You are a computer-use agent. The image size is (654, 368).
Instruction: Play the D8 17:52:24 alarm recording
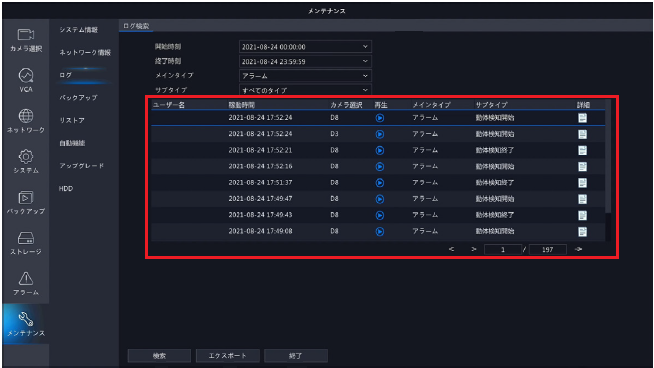point(380,118)
